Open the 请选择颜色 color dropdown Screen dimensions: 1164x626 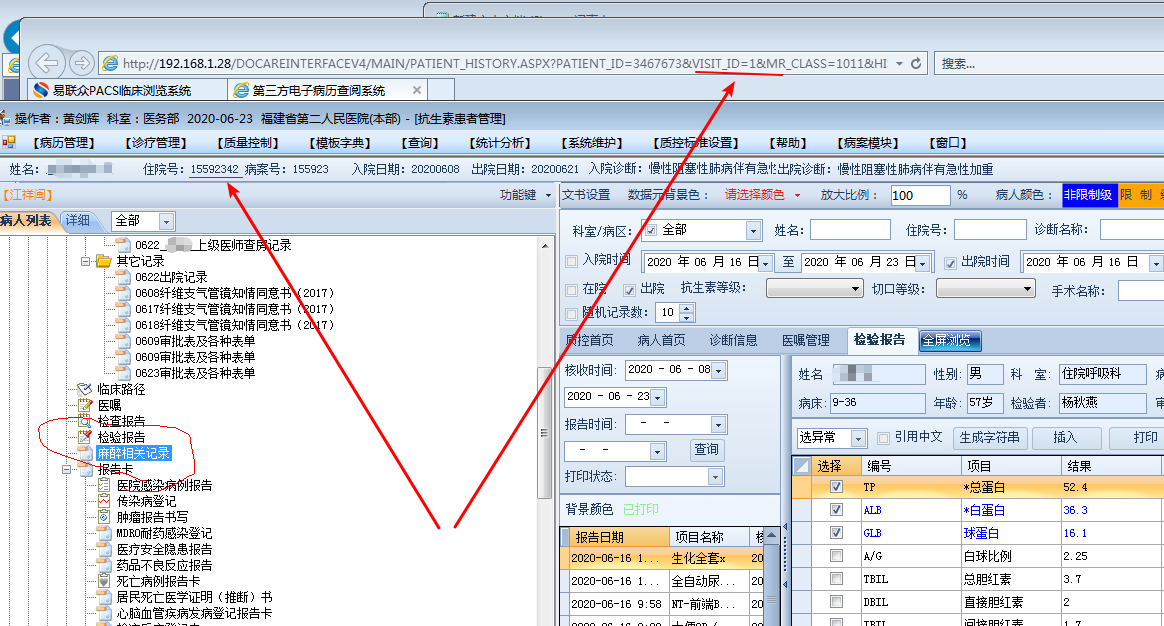pos(797,195)
